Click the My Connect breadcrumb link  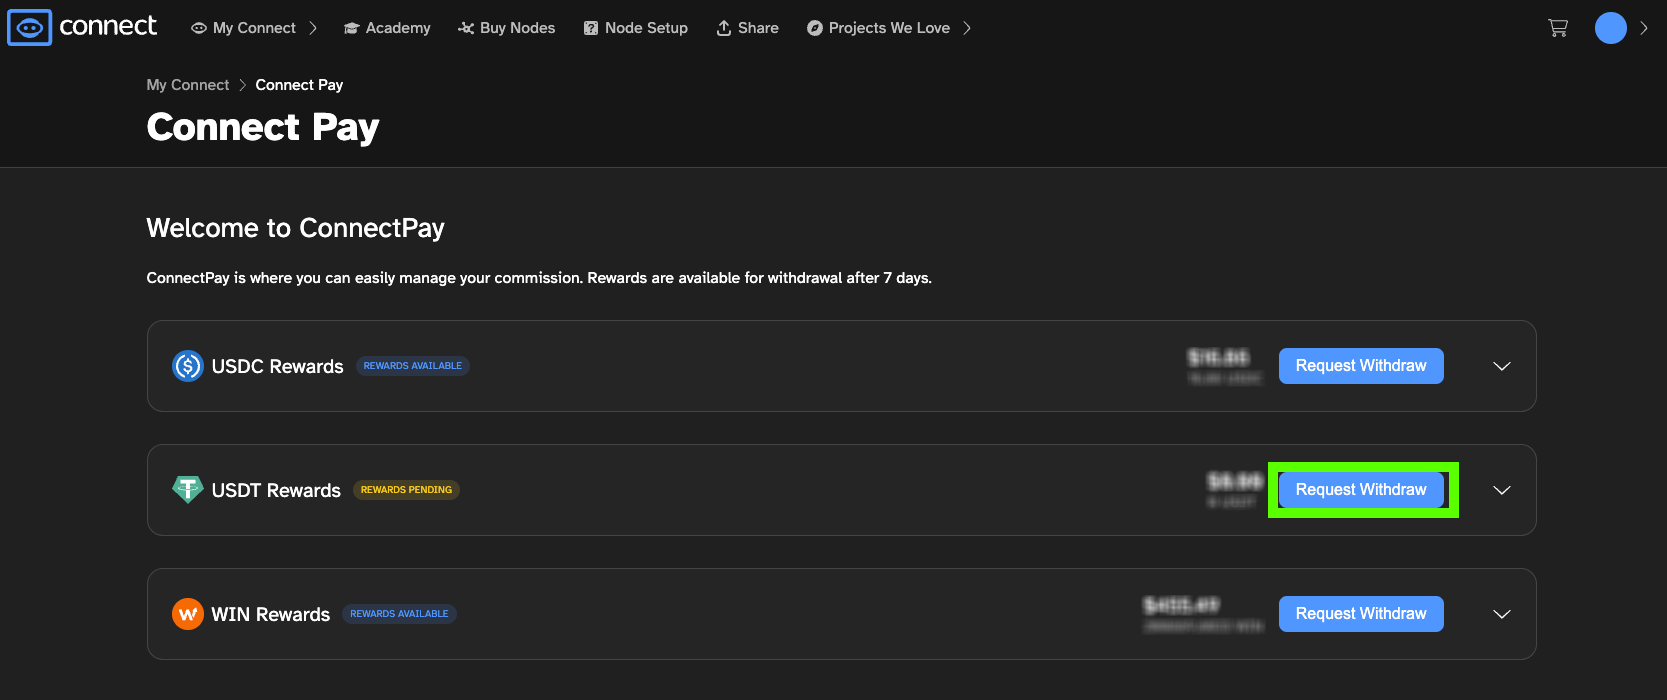(x=188, y=85)
